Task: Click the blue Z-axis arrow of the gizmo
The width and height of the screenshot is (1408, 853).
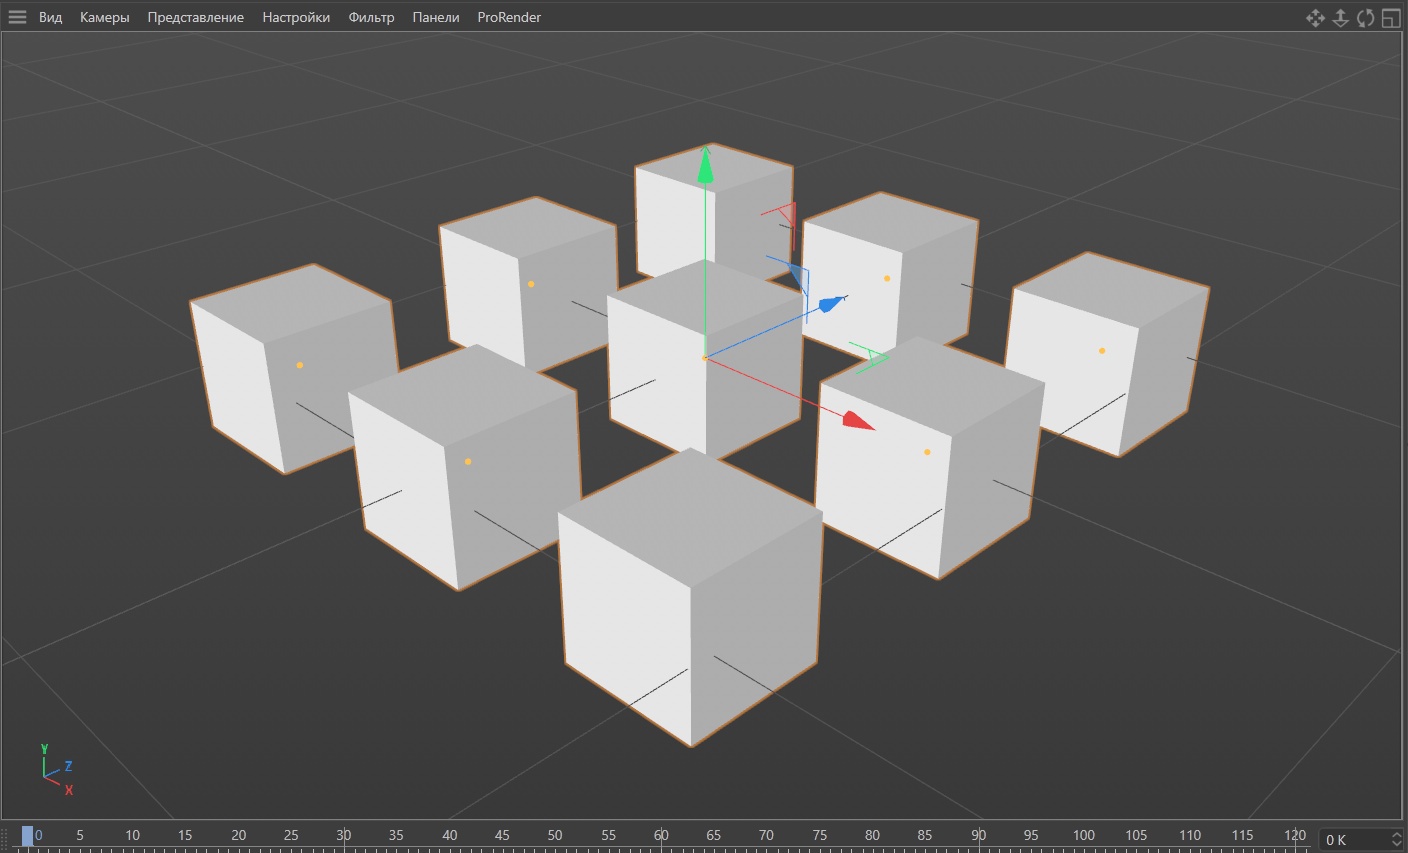Action: tap(831, 303)
